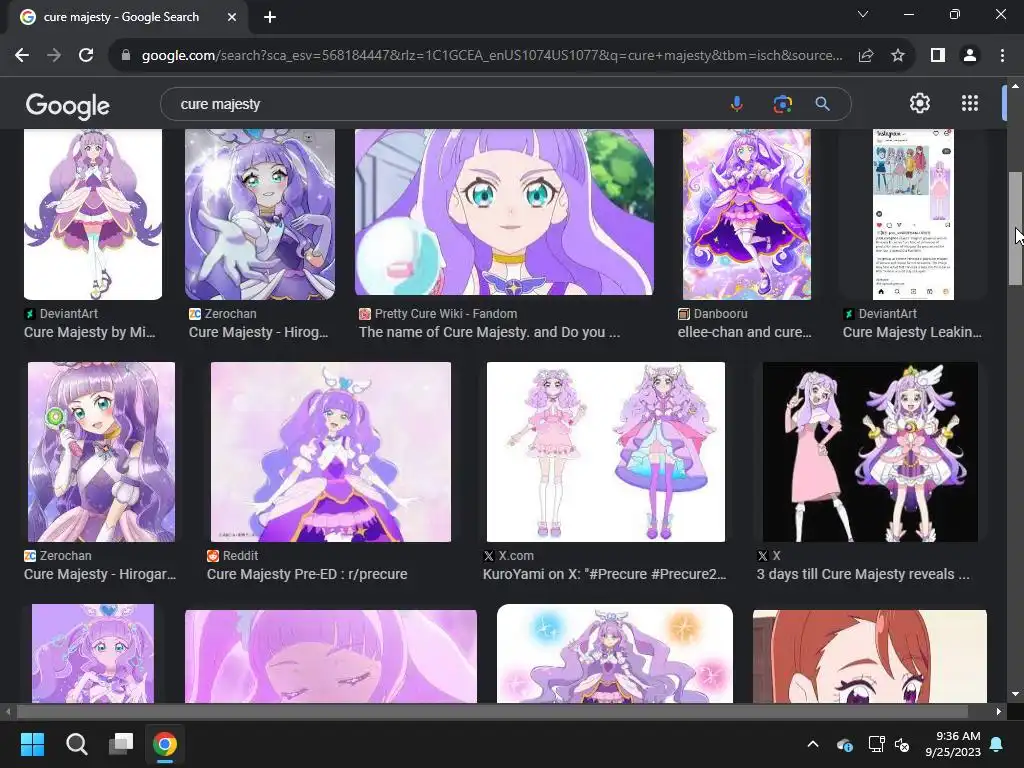Open Google apps grid
Screen dimensions: 1024x768
click(x=970, y=103)
